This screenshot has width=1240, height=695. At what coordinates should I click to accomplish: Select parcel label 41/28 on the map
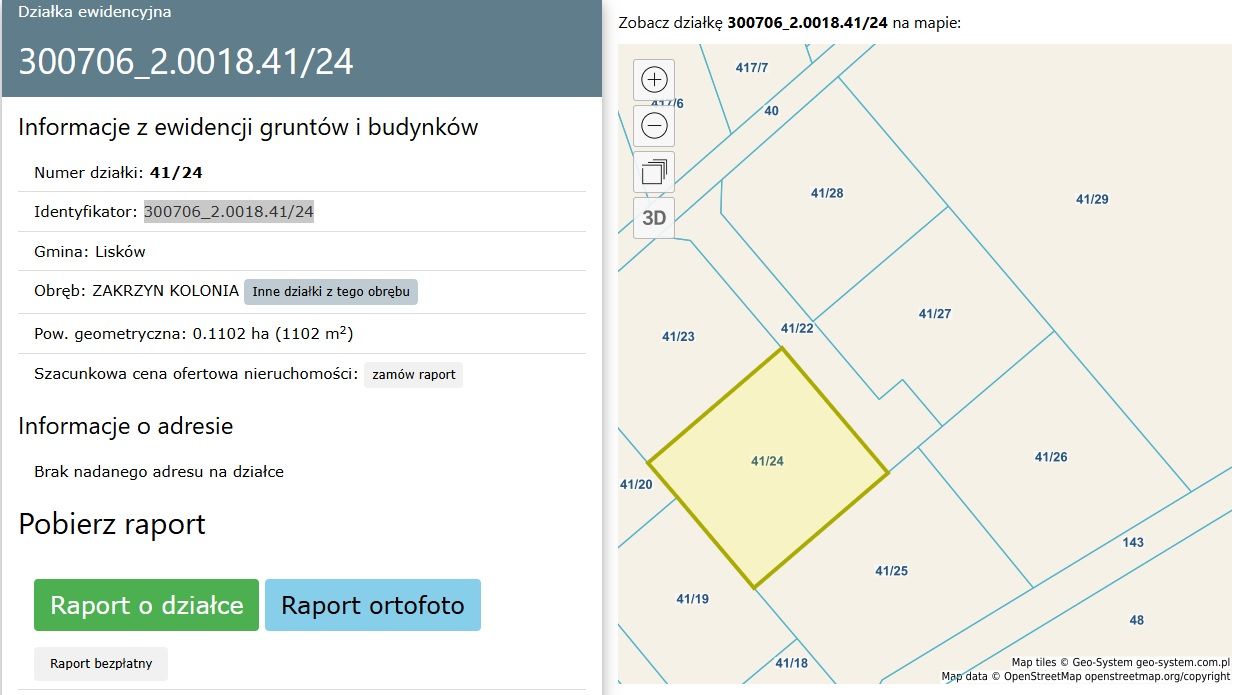827,193
